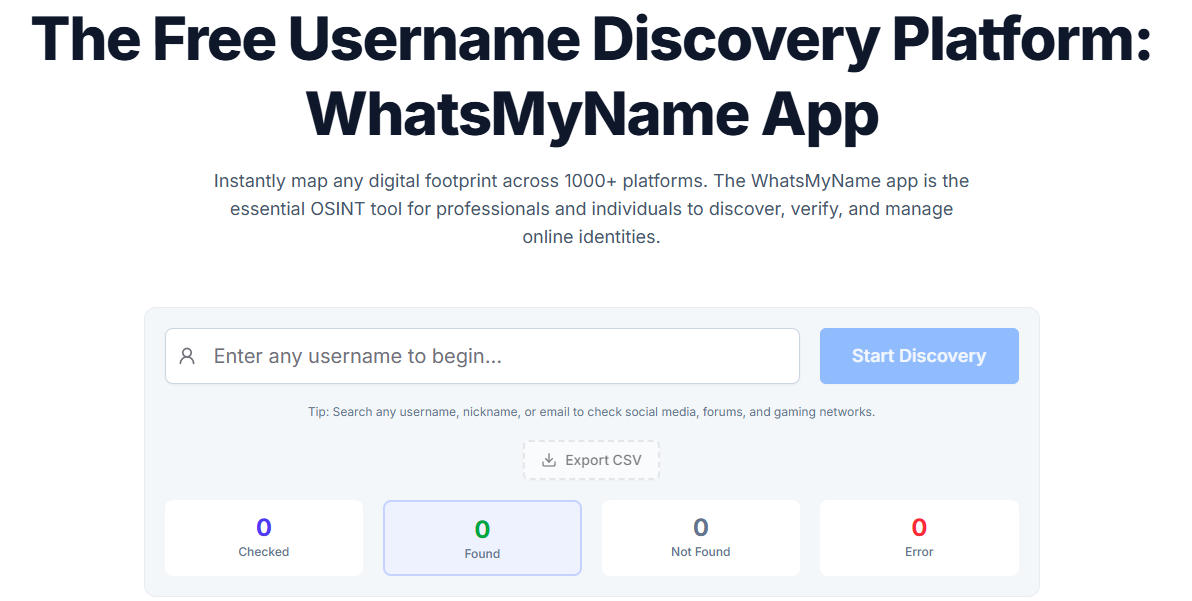Screen dimensions: 1192x601
Task: Click the username search input field
Action: [482, 356]
